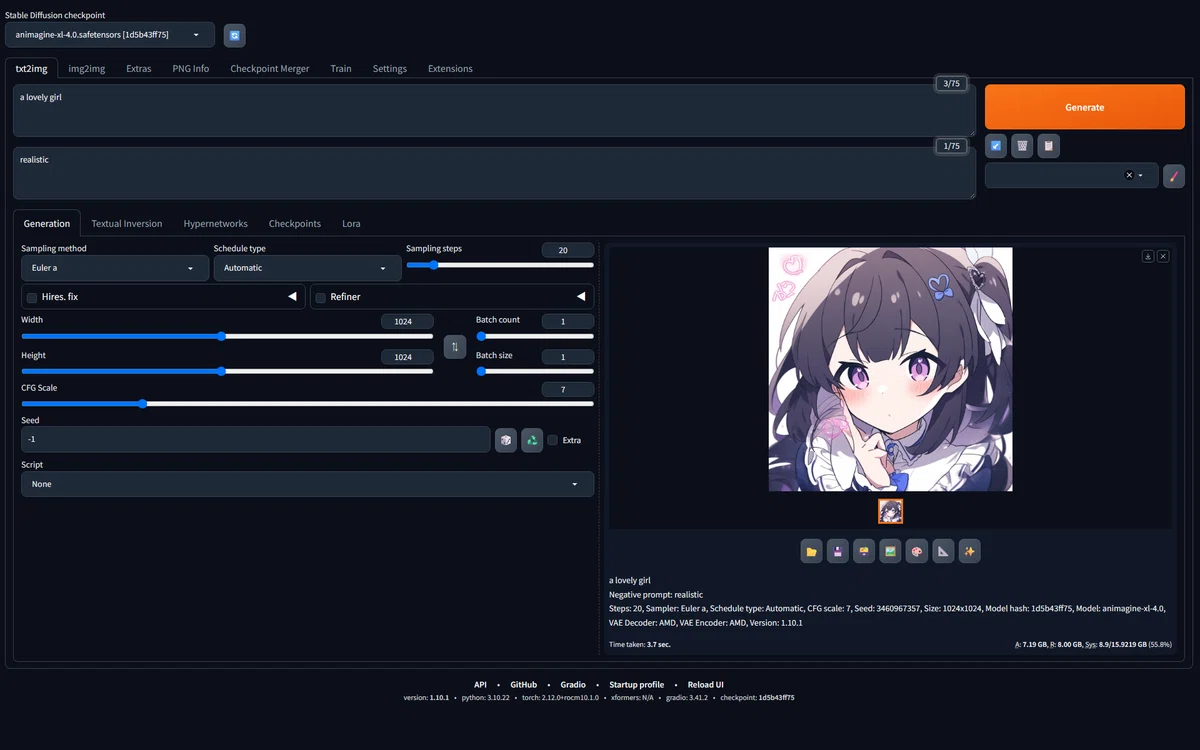Screen dimensions: 1200x750
Task: Save image with floppy disk icon
Action: click(x=838, y=551)
